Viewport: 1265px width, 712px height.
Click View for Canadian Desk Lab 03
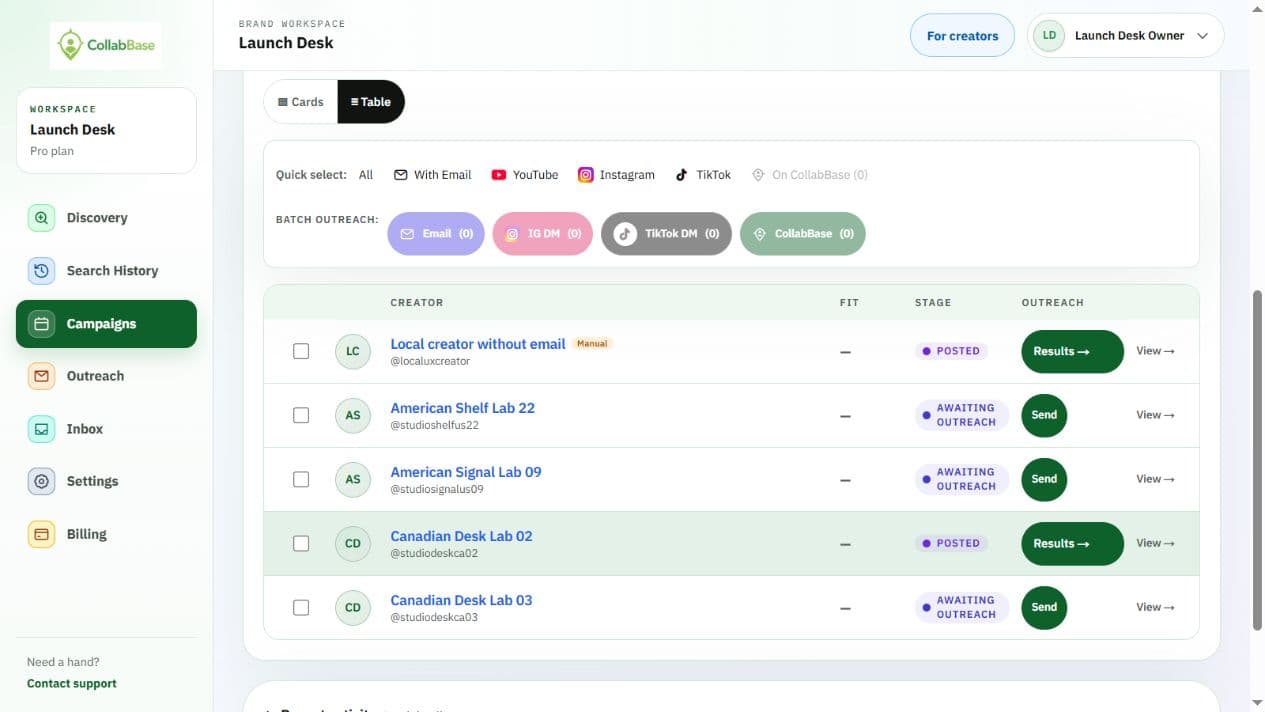point(1155,607)
